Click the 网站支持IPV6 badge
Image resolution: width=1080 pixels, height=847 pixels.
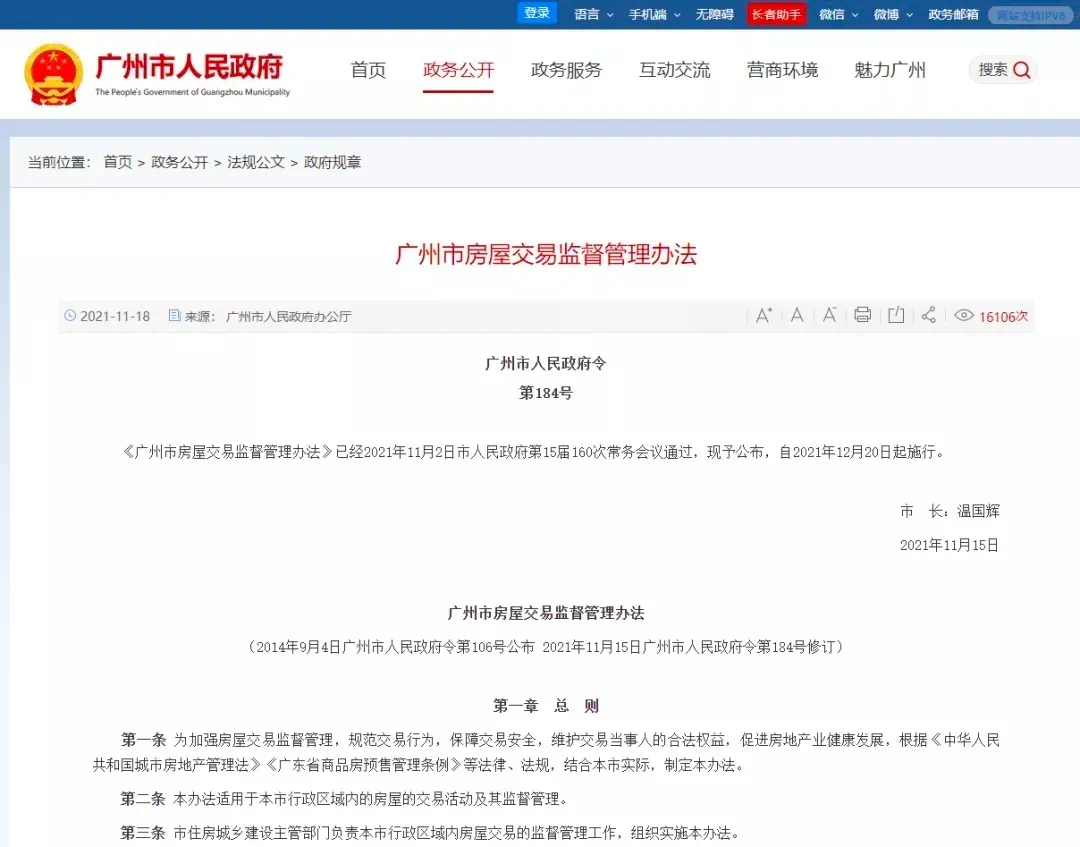tap(1030, 15)
